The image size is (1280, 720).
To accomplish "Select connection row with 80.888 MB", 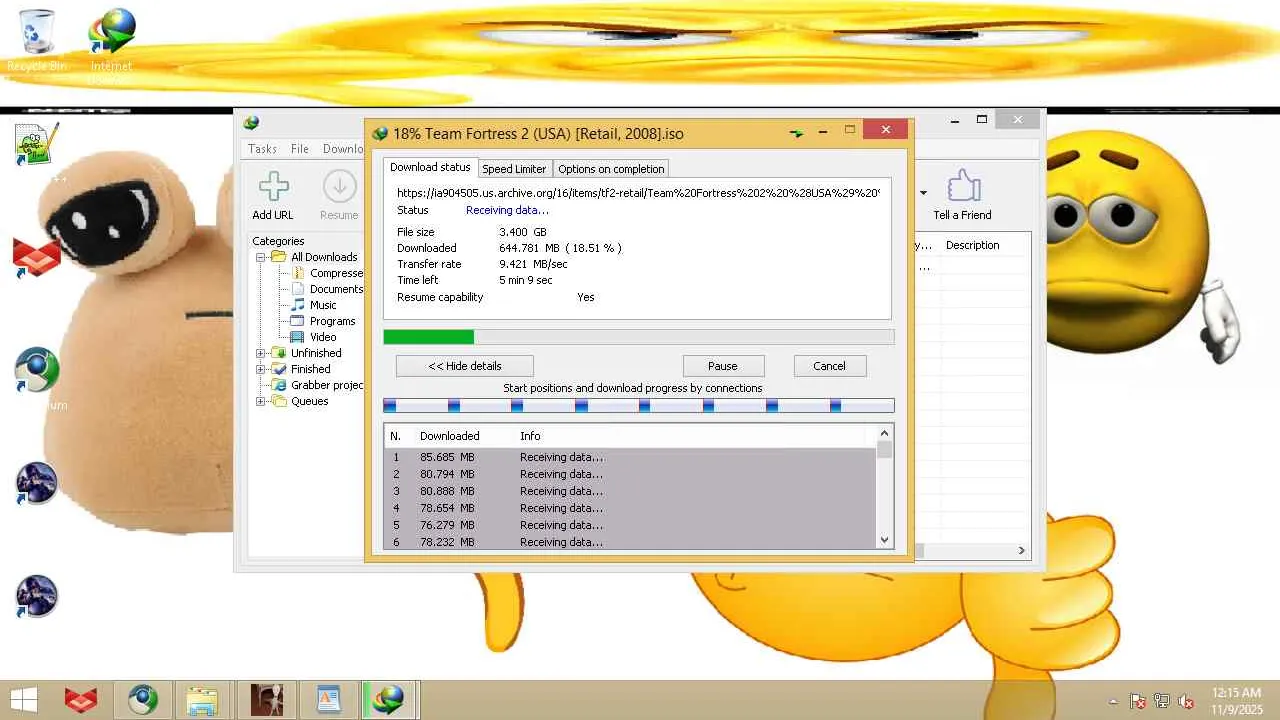I will point(630,491).
